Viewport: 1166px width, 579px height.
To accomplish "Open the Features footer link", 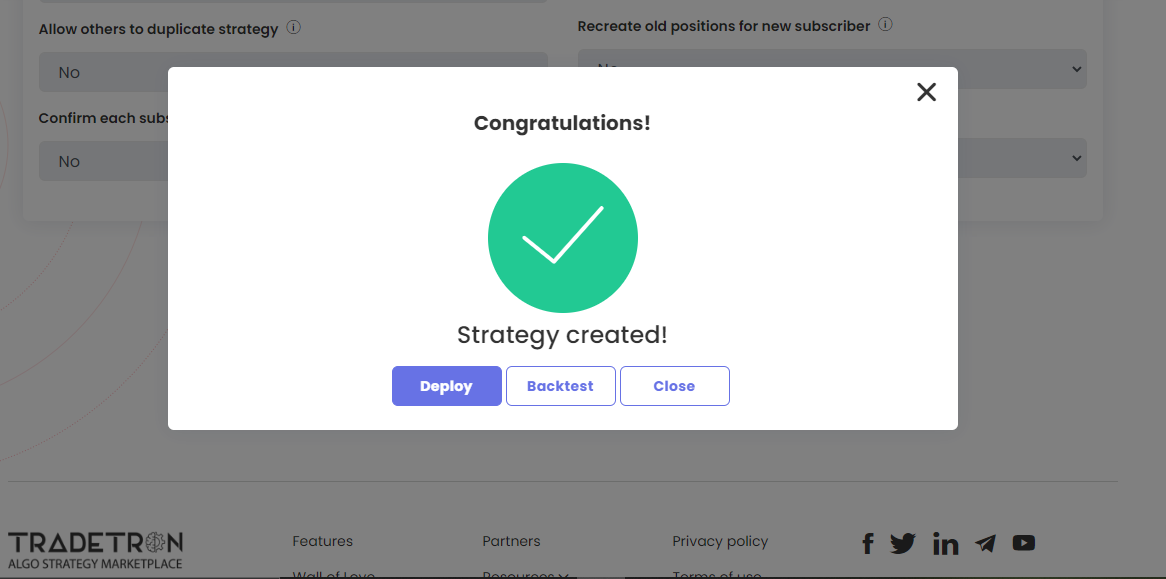I will pos(323,541).
